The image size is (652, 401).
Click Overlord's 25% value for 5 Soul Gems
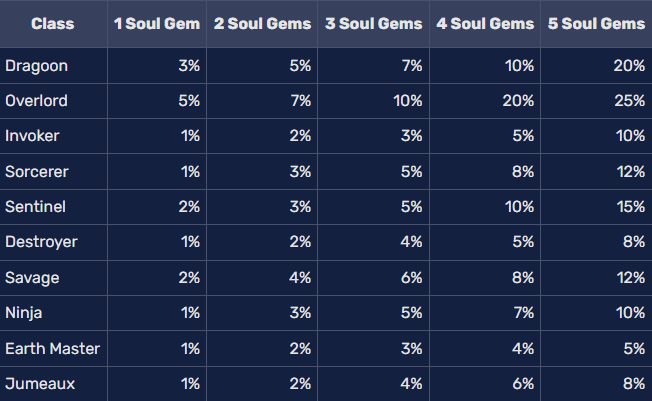tap(631, 101)
